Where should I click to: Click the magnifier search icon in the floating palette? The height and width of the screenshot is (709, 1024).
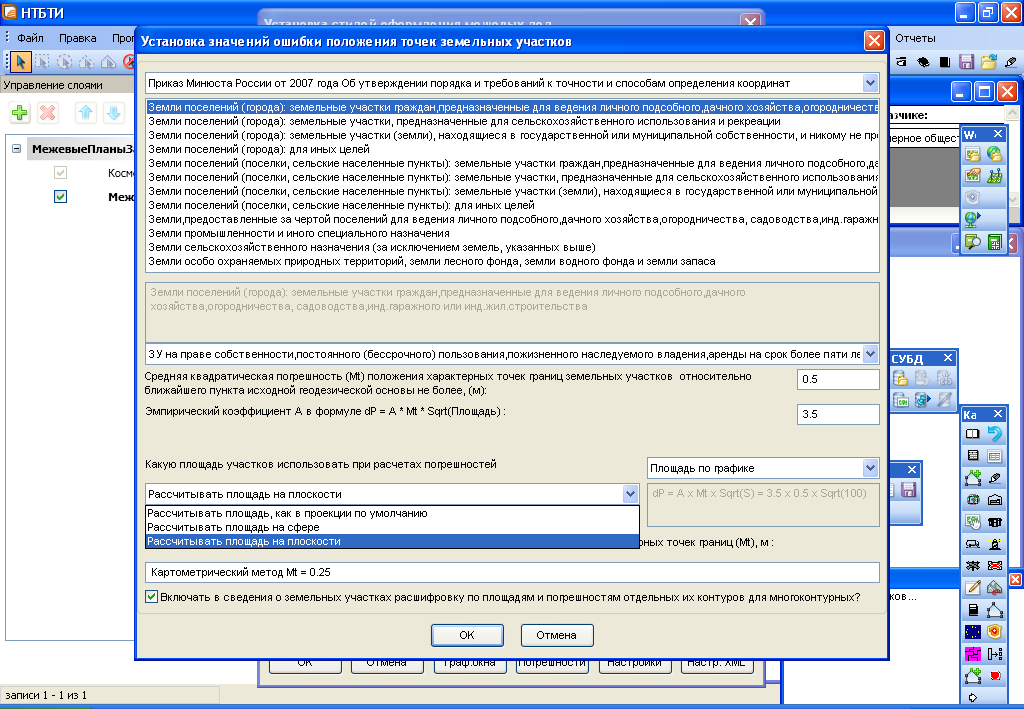coord(972,241)
